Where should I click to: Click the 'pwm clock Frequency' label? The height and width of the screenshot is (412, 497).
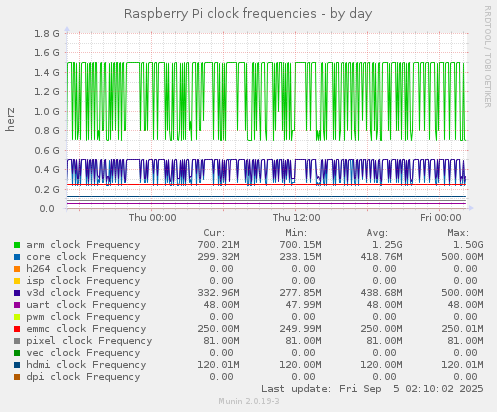(x=83, y=317)
